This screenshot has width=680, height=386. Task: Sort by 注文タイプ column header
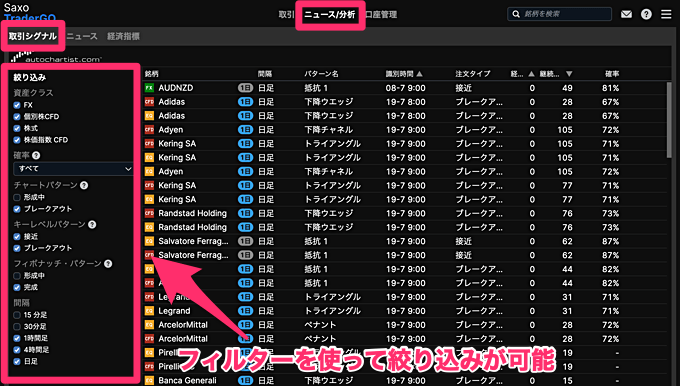point(473,74)
